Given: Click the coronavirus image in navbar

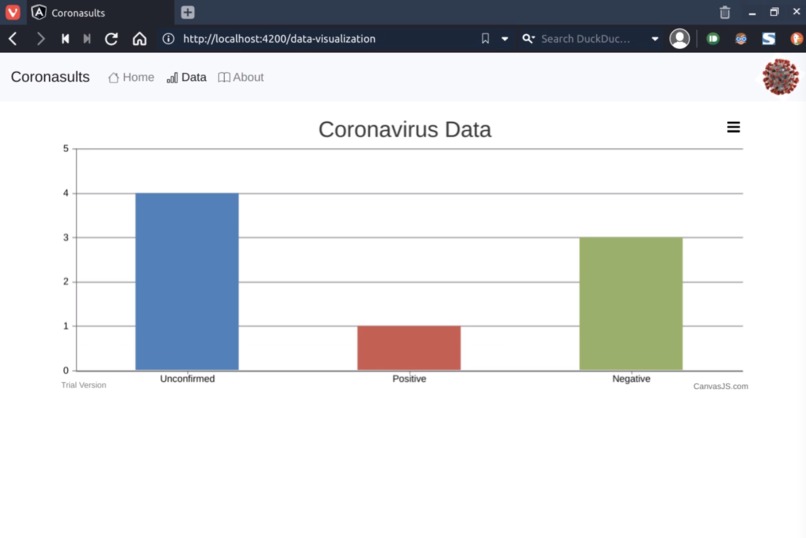Looking at the screenshot, I should click(x=780, y=77).
